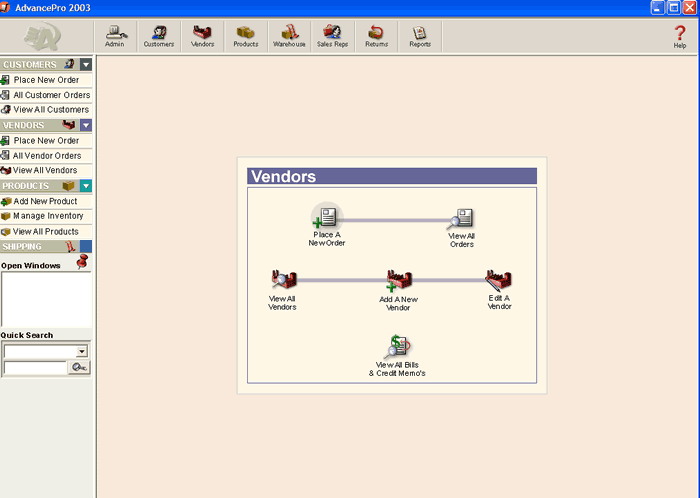Close the AdvancePro 2003 window
Image resolution: width=700 pixels, height=498 pixels.
click(x=690, y=8)
